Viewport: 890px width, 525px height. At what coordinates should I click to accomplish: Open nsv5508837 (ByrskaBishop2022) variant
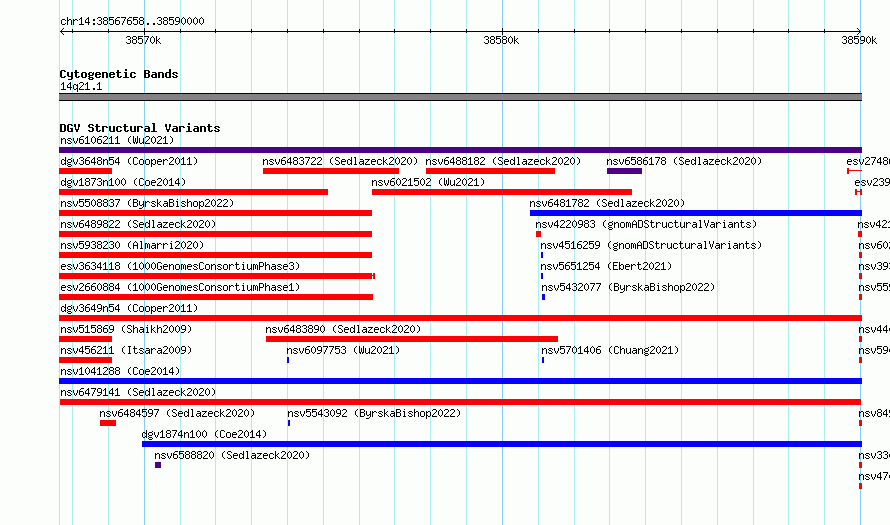pos(147,203)
